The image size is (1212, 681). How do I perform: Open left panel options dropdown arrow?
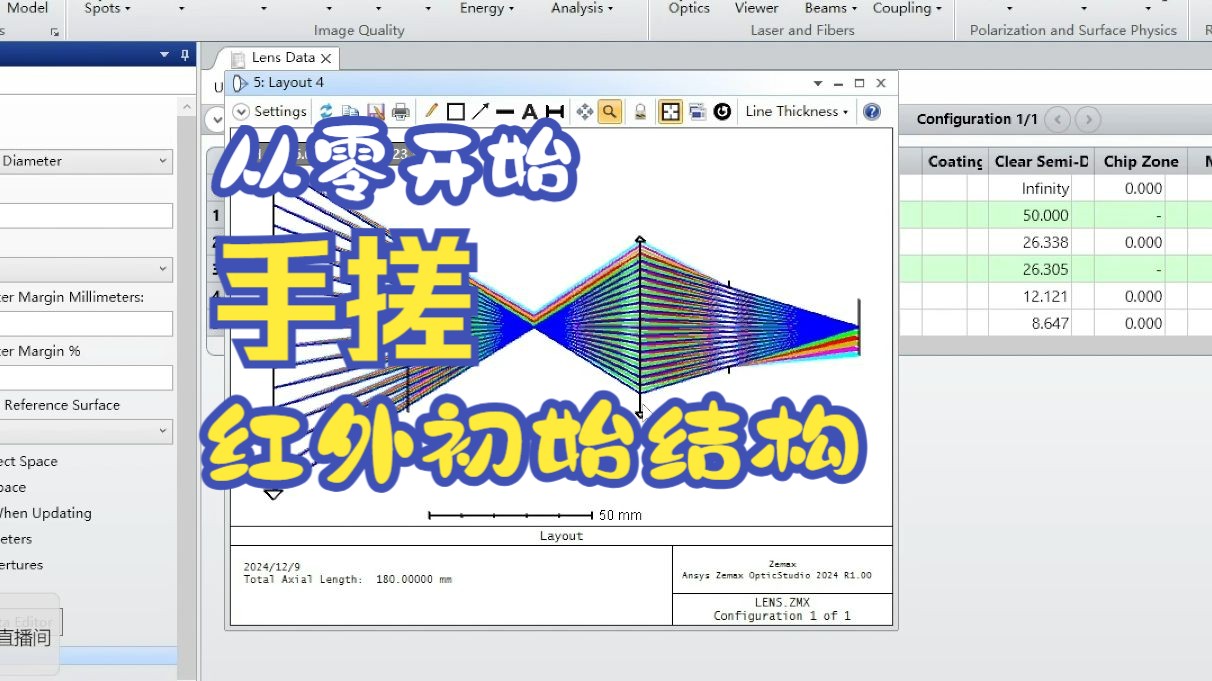(x=165, y=56)
